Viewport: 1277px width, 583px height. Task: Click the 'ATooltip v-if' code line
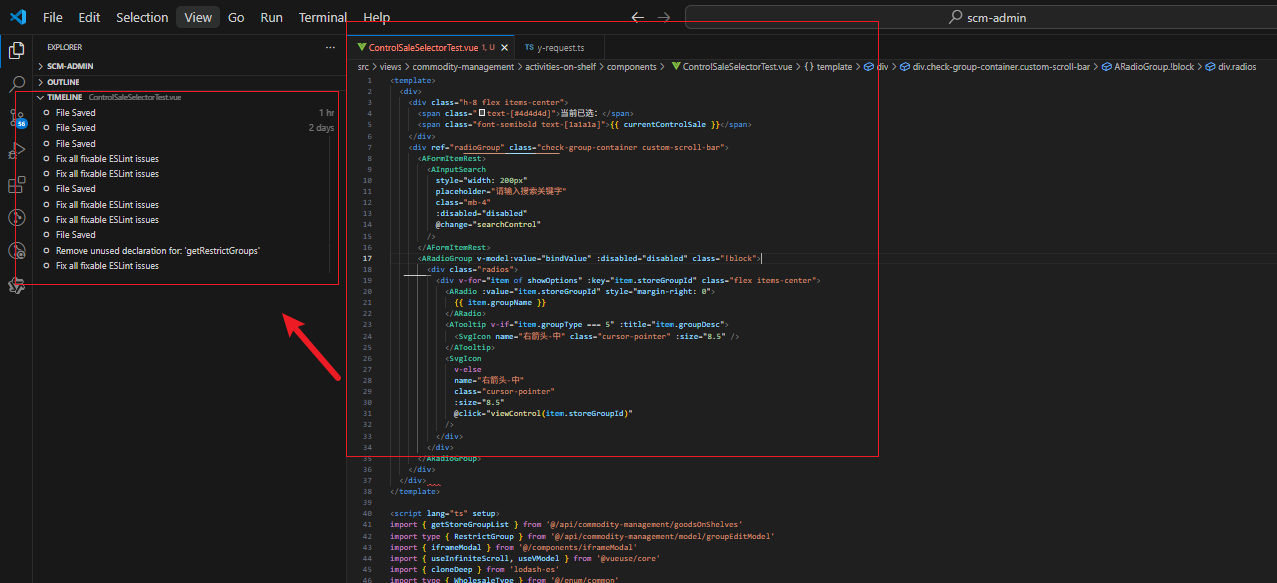(587, 324)
